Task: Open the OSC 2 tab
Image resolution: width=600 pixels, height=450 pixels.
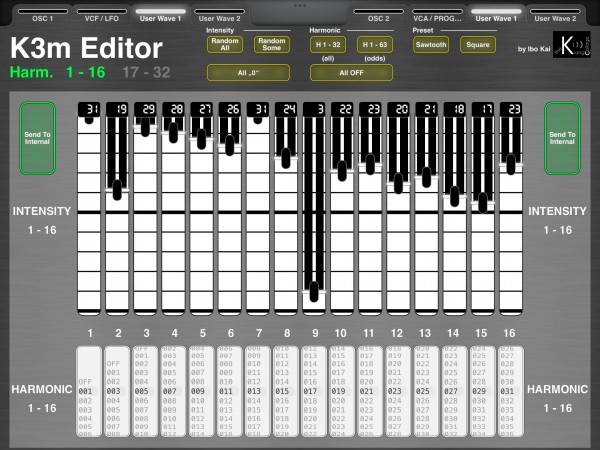Action: (x=378, y=16)
